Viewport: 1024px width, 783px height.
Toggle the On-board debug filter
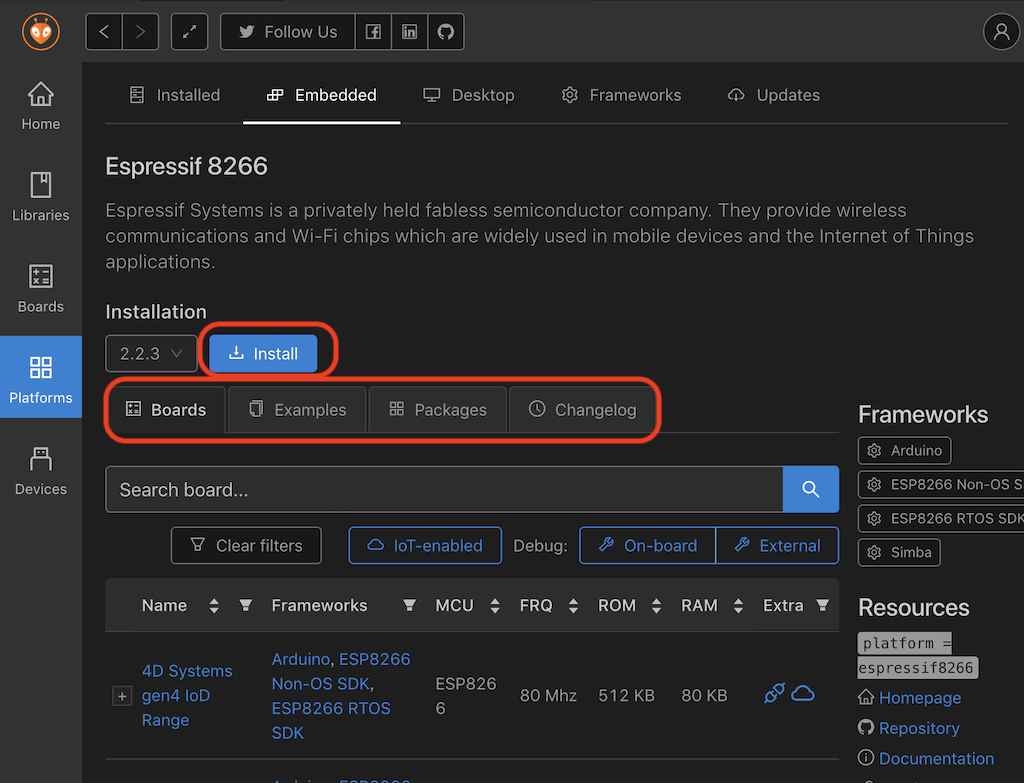(x=648, y=545)
